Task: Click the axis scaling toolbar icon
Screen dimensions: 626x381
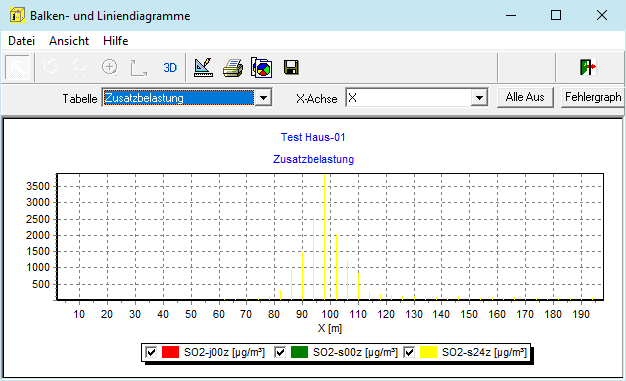Action: click(138, 67)
